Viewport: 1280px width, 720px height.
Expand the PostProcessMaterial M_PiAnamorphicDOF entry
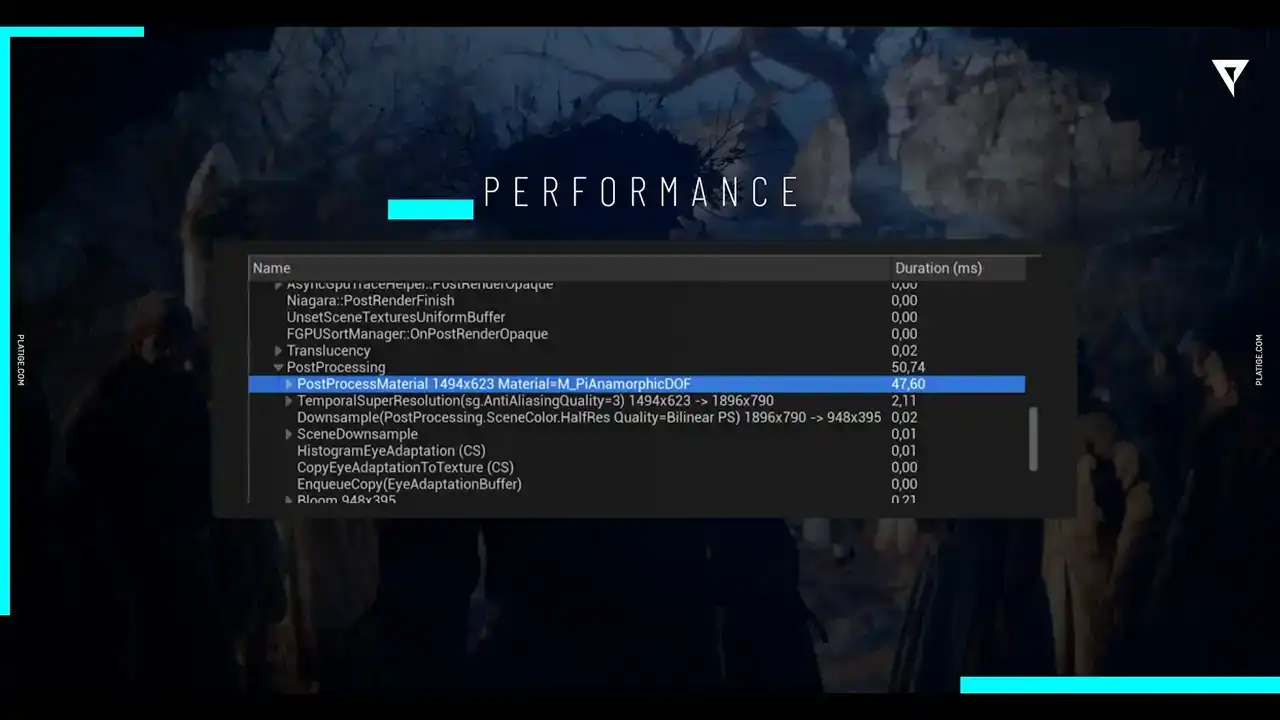click(x=289, y=385)
